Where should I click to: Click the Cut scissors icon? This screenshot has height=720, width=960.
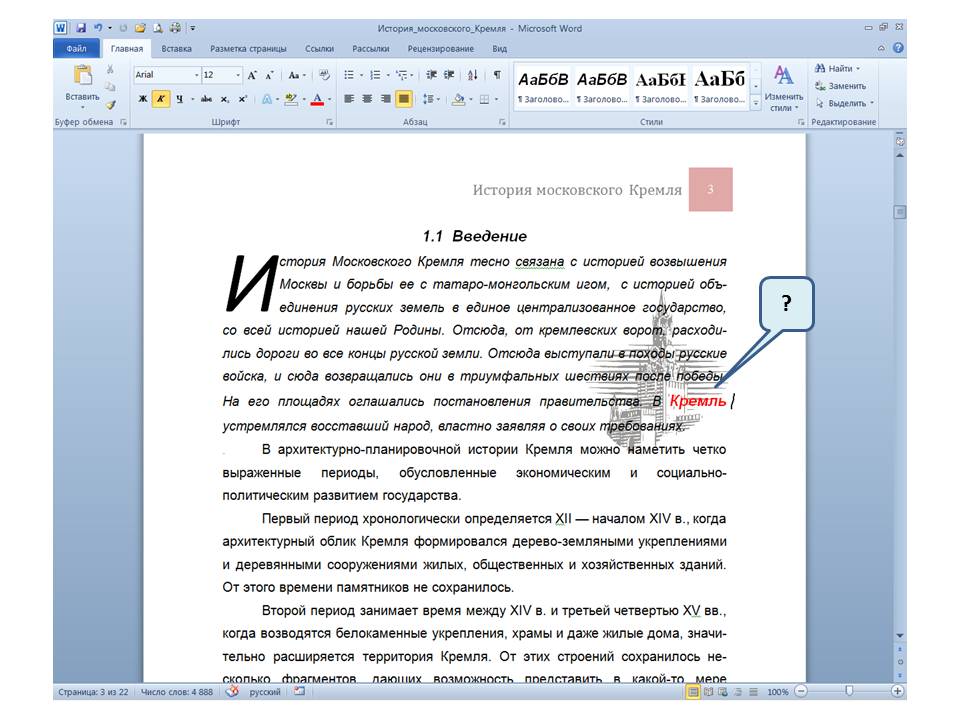point(111,69)
